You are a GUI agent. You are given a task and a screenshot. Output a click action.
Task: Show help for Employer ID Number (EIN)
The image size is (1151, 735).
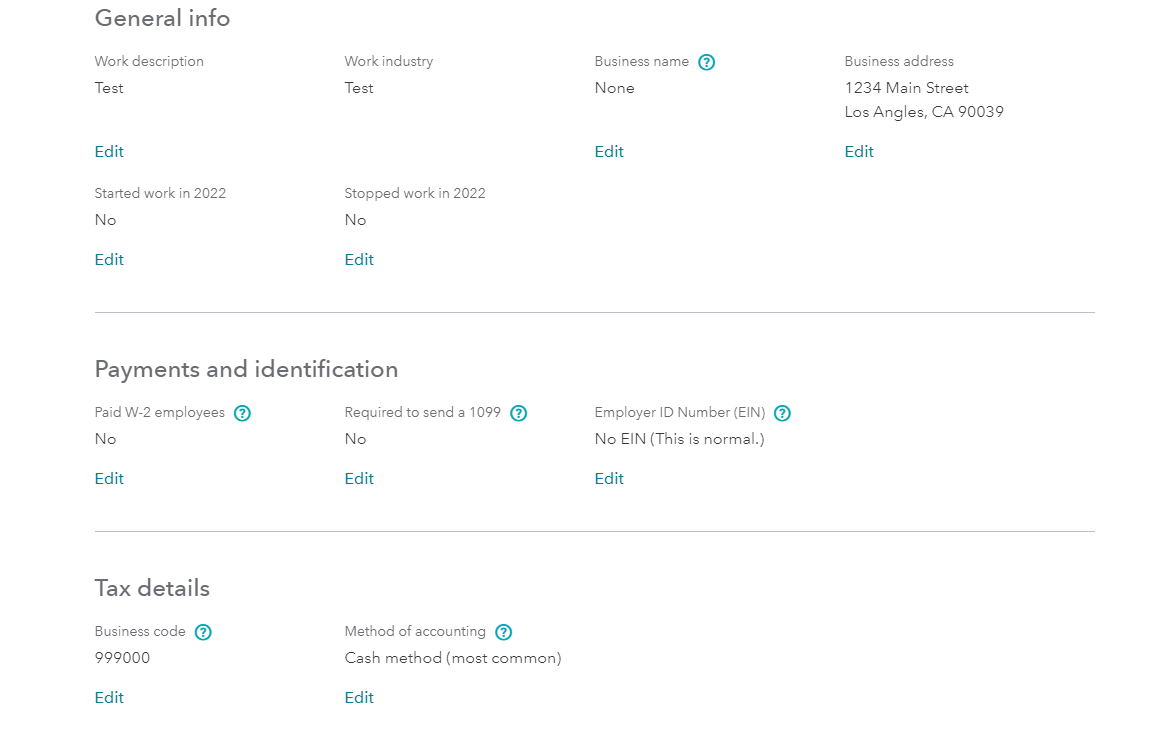(x=782, y=413)
